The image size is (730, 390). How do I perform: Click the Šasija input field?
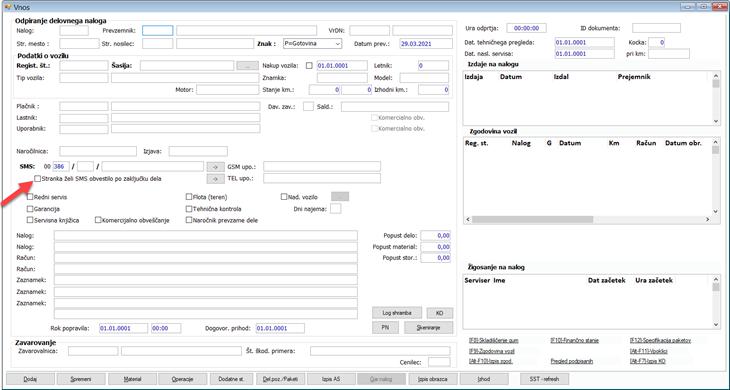[187, 66]
